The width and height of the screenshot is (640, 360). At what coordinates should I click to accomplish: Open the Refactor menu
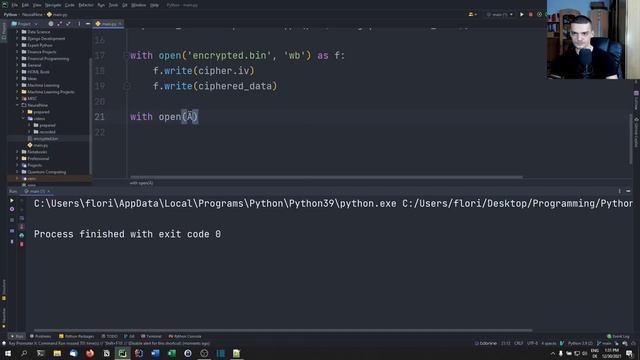(x=86, y=5)
